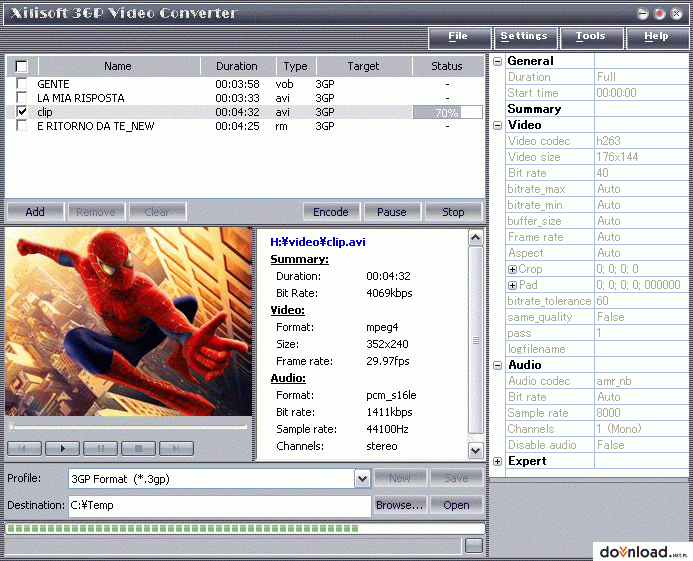Pause the encoding process
693x561 pixels.
coord(392,212)
